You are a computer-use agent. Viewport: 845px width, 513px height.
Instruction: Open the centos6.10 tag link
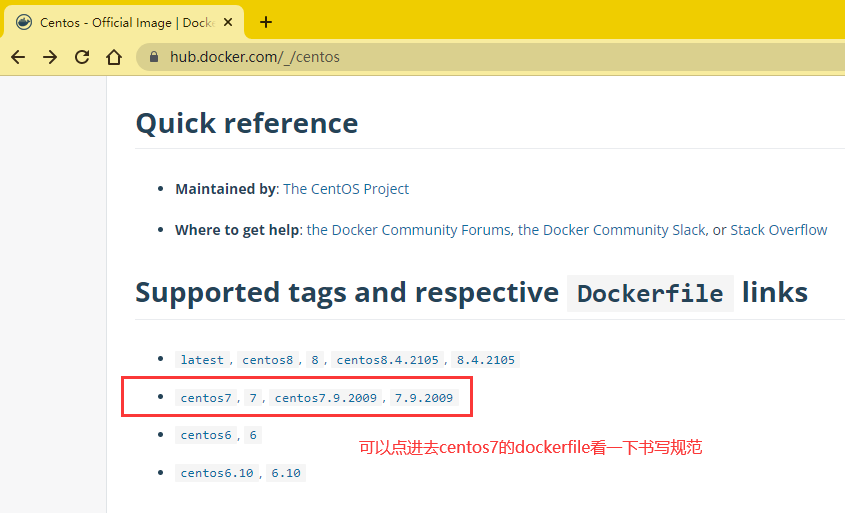coord(217,473)
